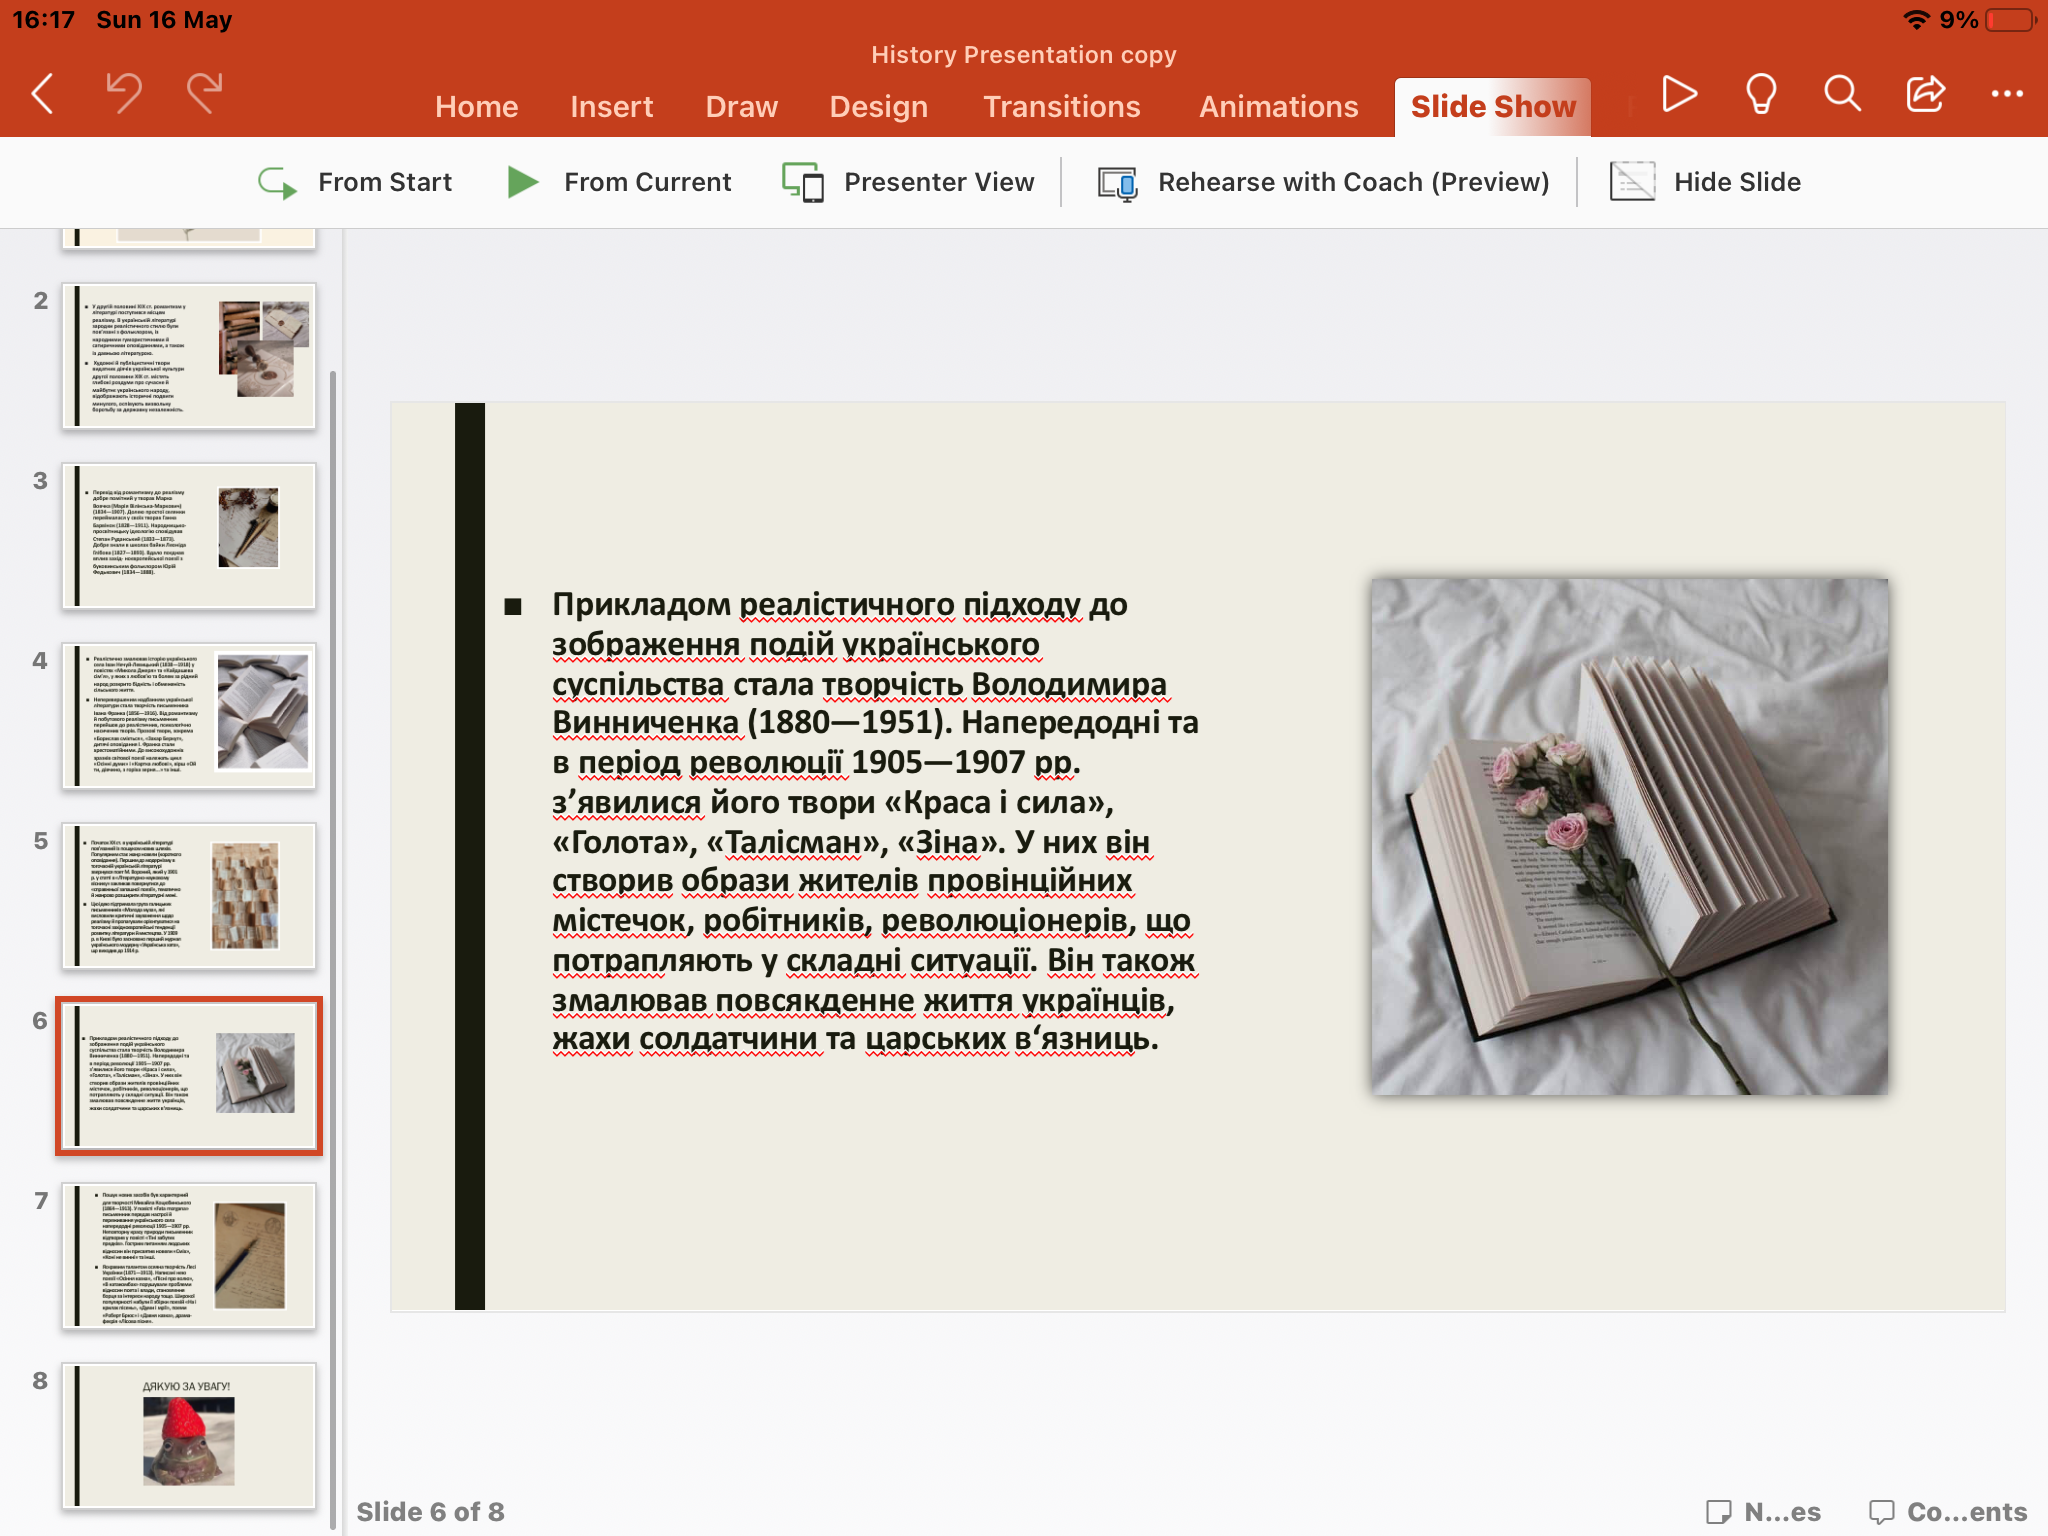
Task: Tap the Wi-Fi icon in status bar
Action: [1916, 20]
